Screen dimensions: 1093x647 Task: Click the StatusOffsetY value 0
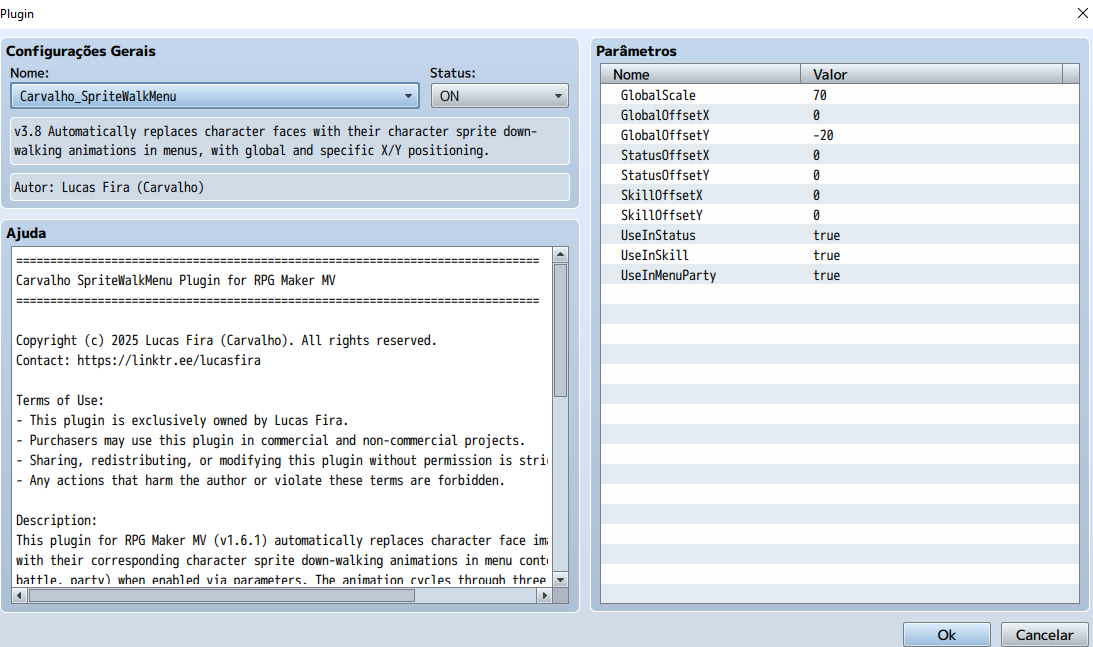(816, 175)
